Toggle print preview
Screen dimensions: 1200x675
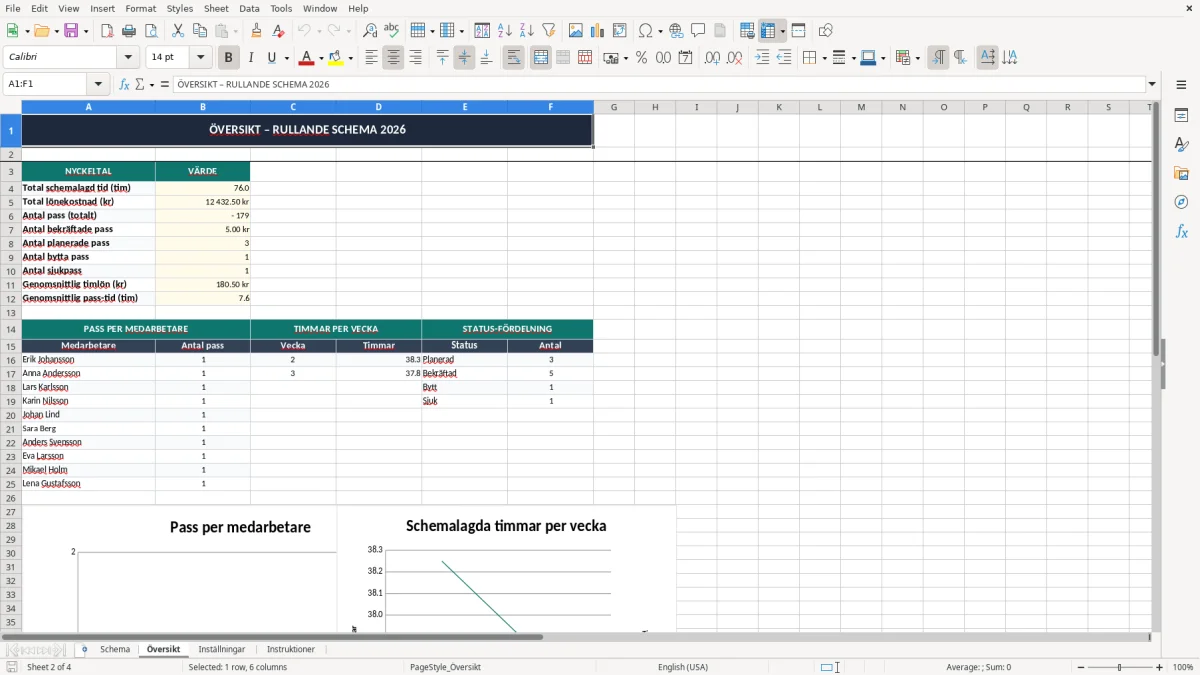(x=151, y=31)
